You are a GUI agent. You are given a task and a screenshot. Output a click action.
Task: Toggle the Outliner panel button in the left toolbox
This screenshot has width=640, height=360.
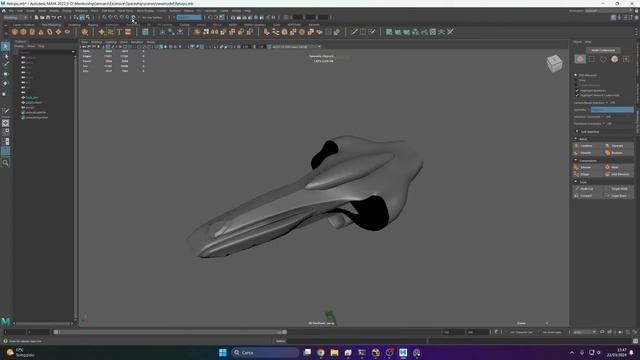coord(5,151)
